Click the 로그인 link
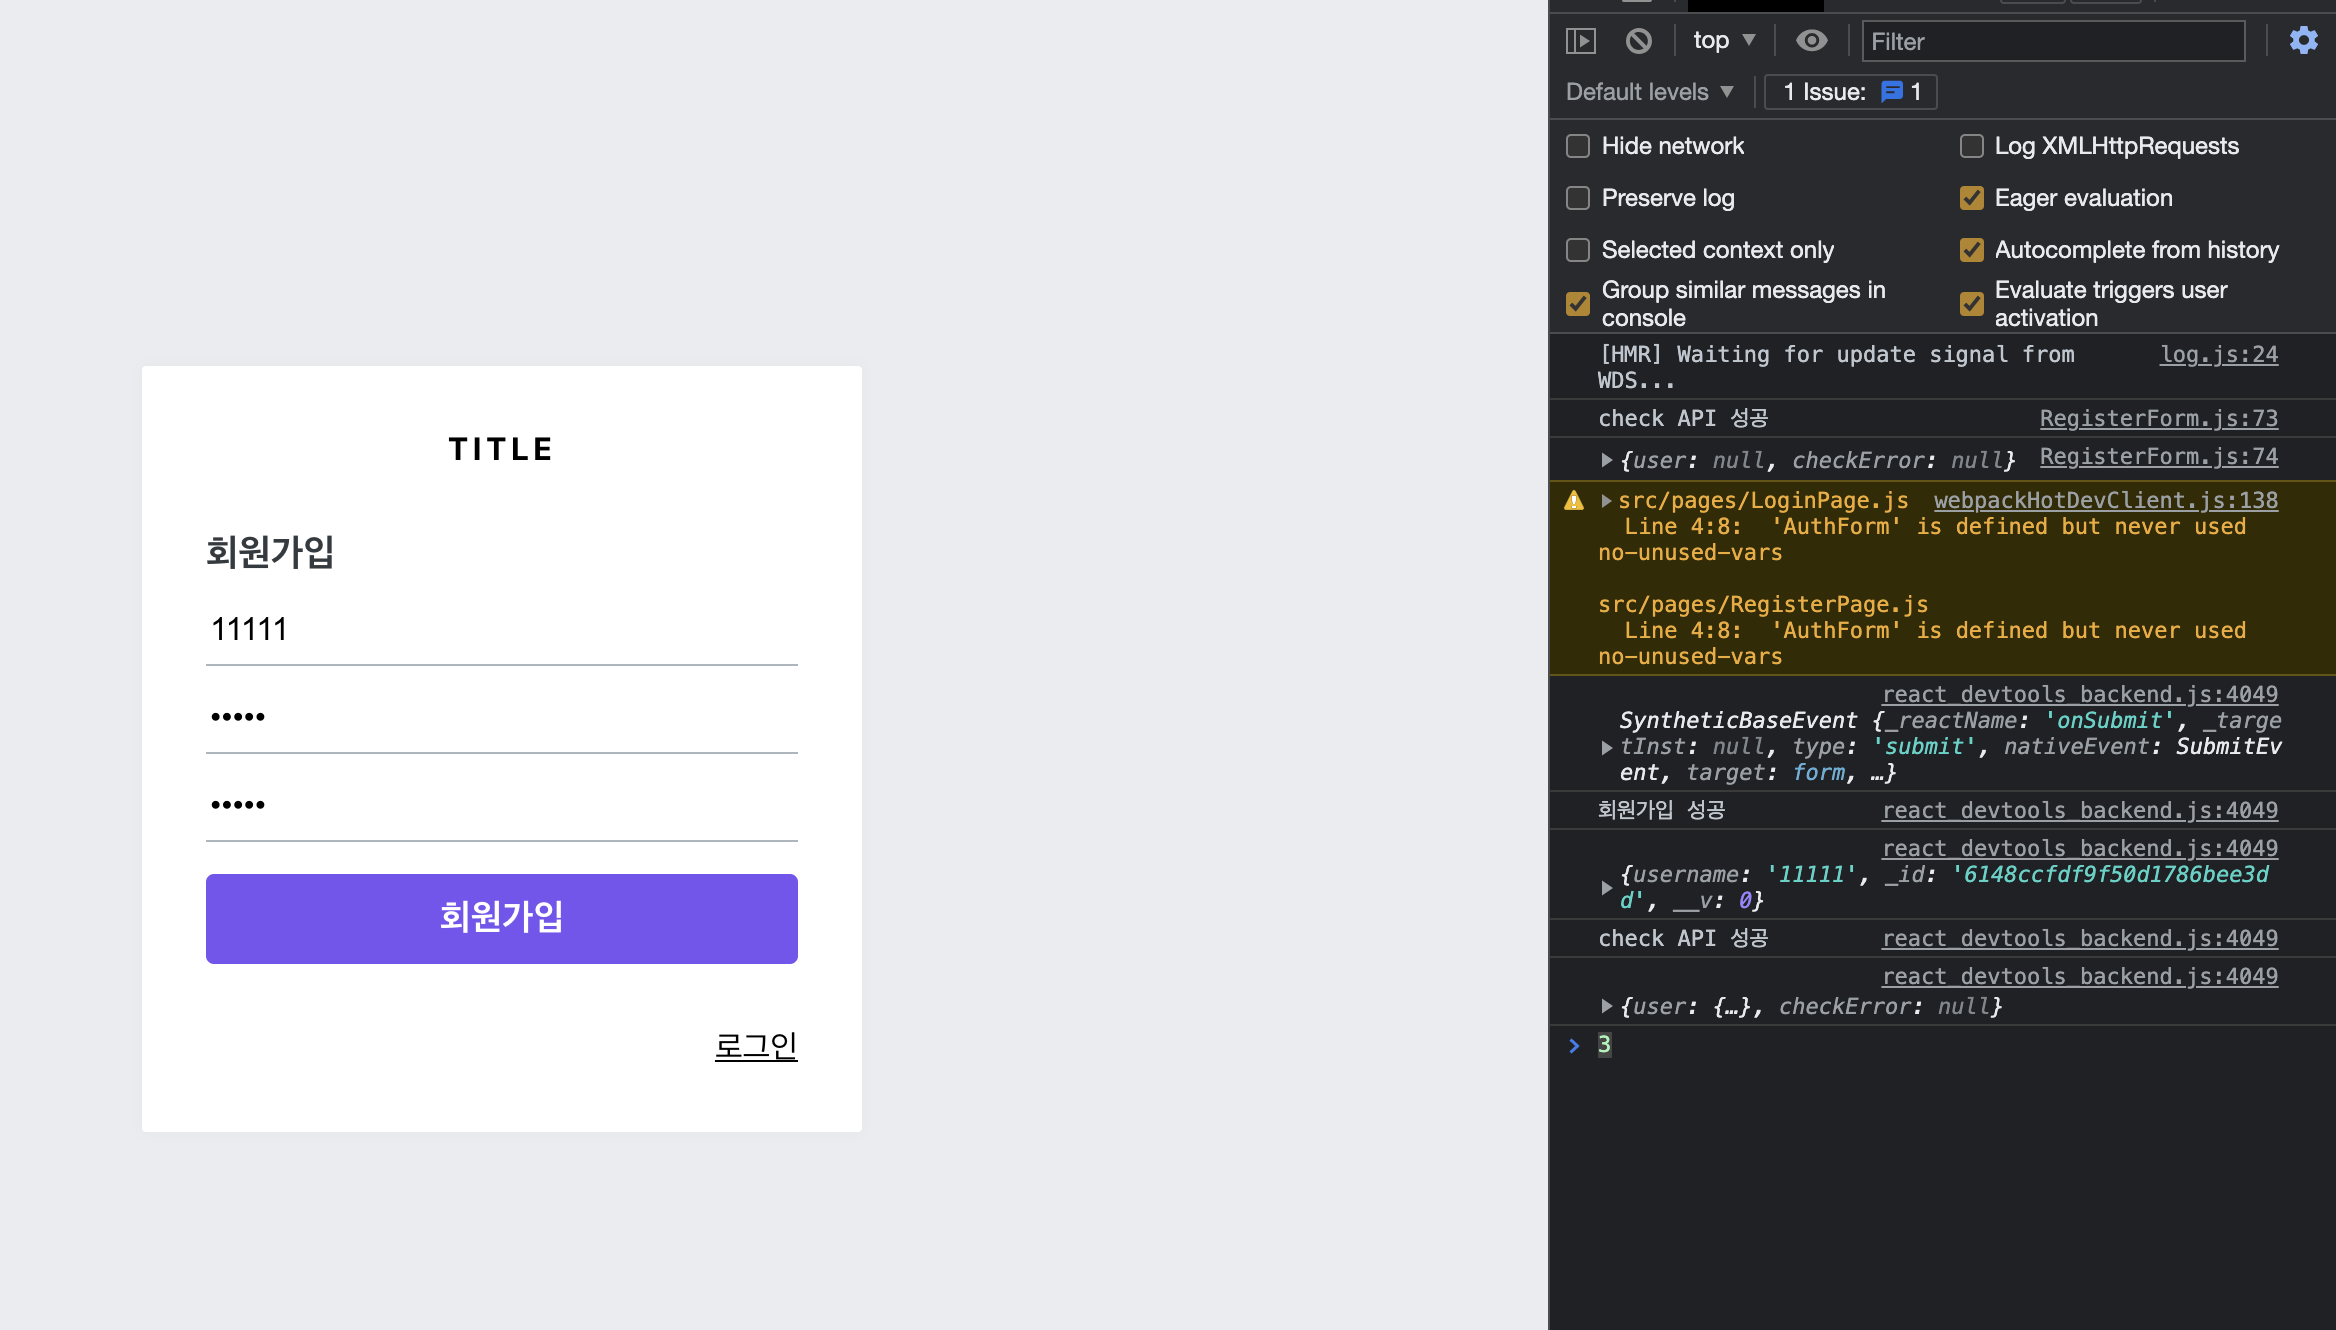Screen dimensions: 2336x1330 755,1046
